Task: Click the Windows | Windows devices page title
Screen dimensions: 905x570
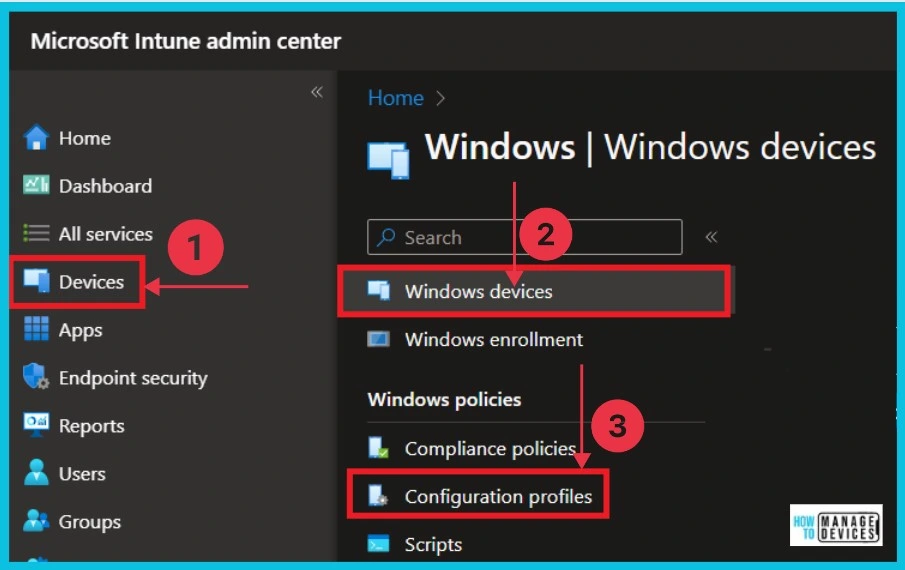Action: (650, 147)
